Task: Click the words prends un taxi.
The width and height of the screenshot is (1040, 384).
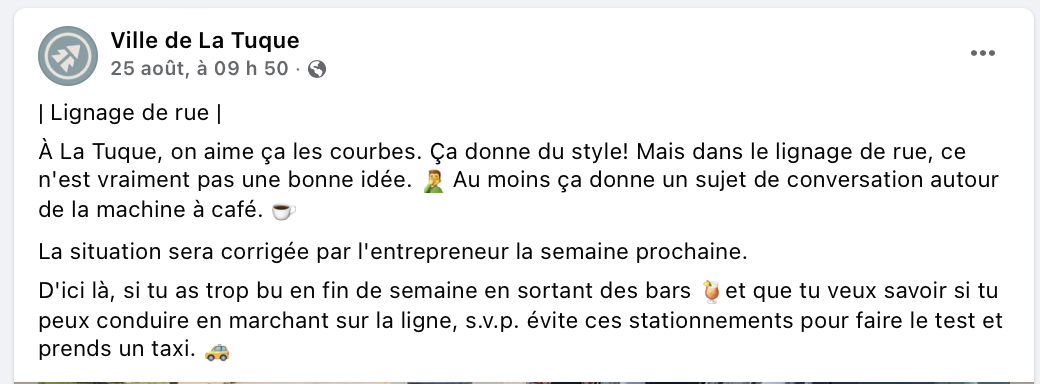Action: click(117, 350)
